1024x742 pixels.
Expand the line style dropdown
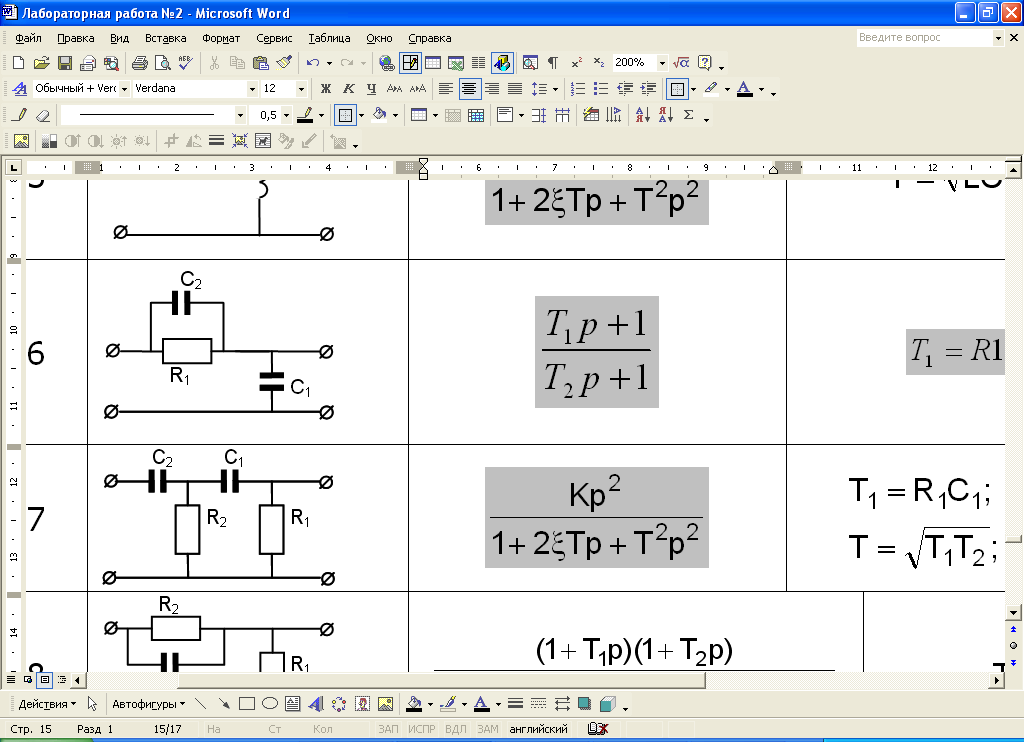pyautogui.click(x=240, y=116)
